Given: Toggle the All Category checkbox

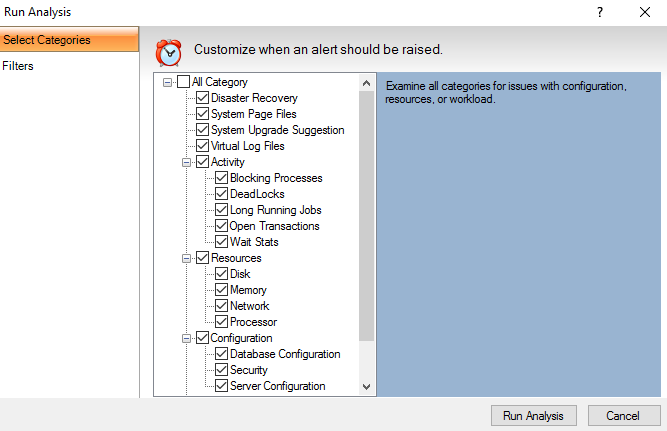Looking at the screenshot, I should coord(183,82).
